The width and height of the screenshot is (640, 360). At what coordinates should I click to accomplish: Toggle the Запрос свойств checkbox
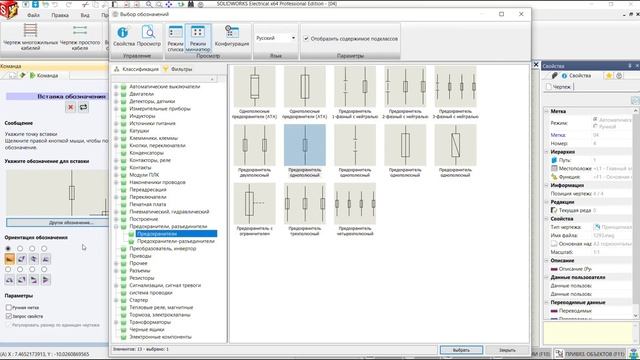click(9, 316)
